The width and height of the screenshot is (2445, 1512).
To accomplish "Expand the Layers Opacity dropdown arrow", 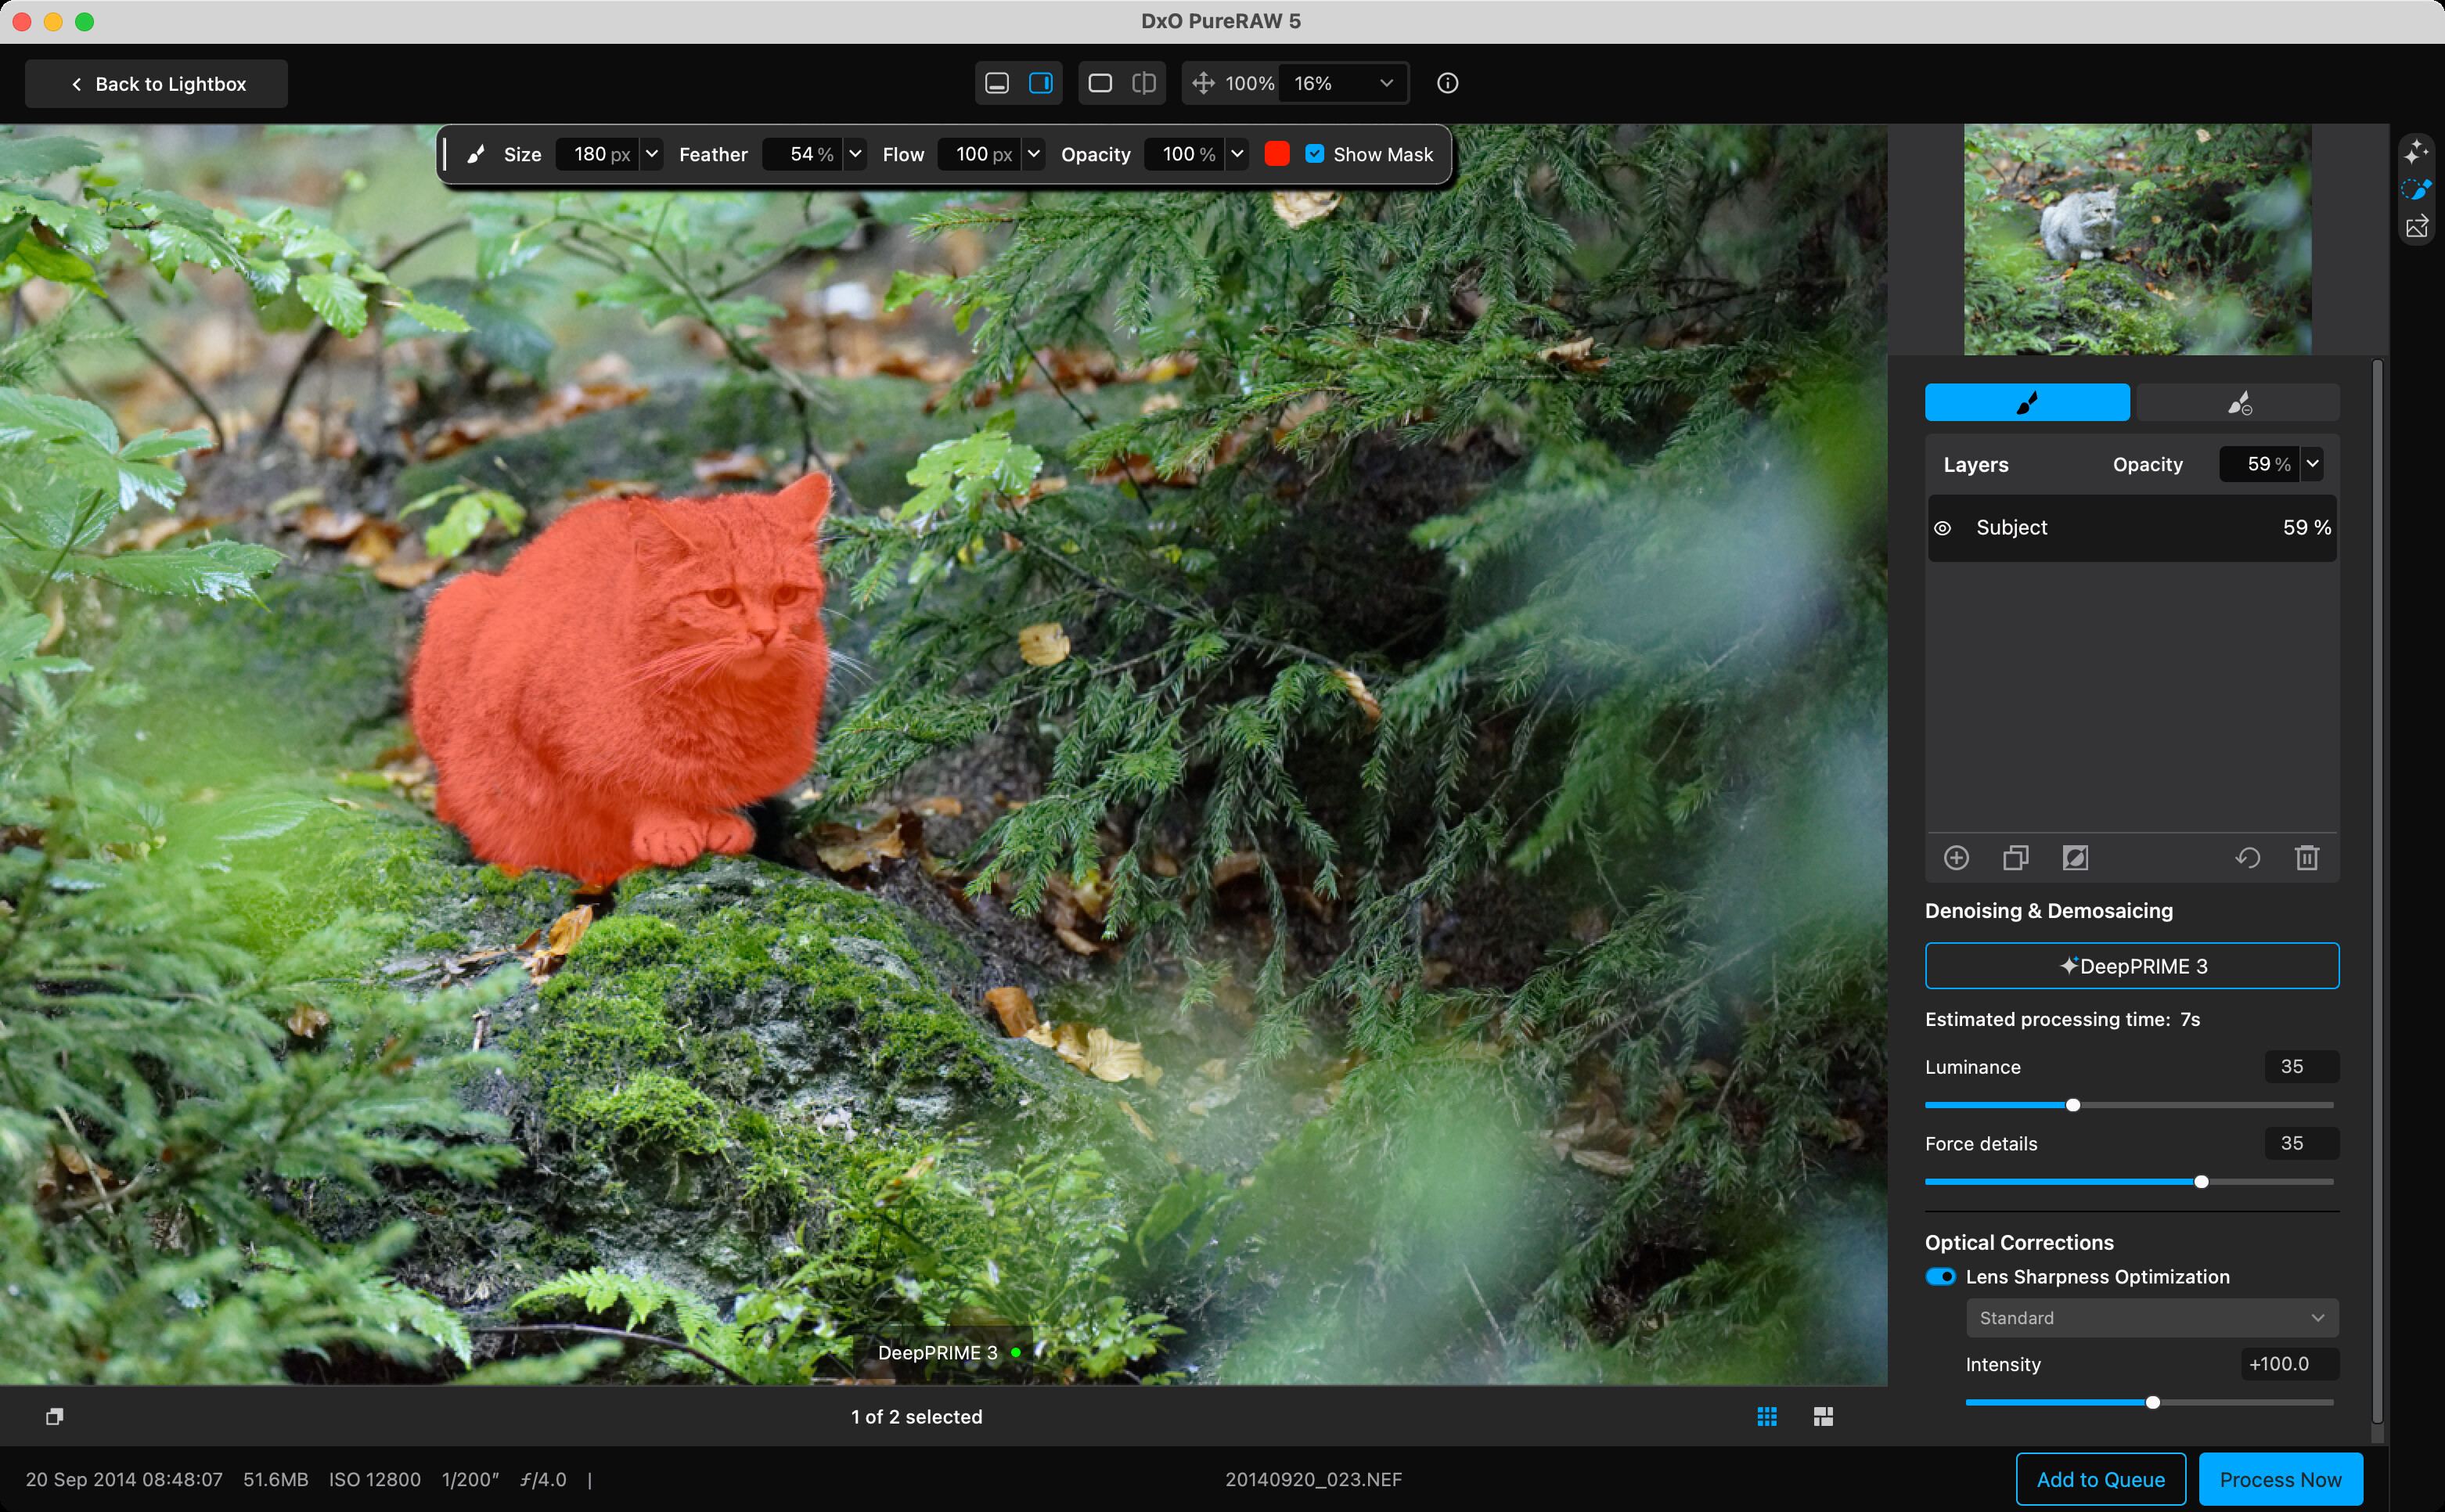I will click(x=2312, y=464).
